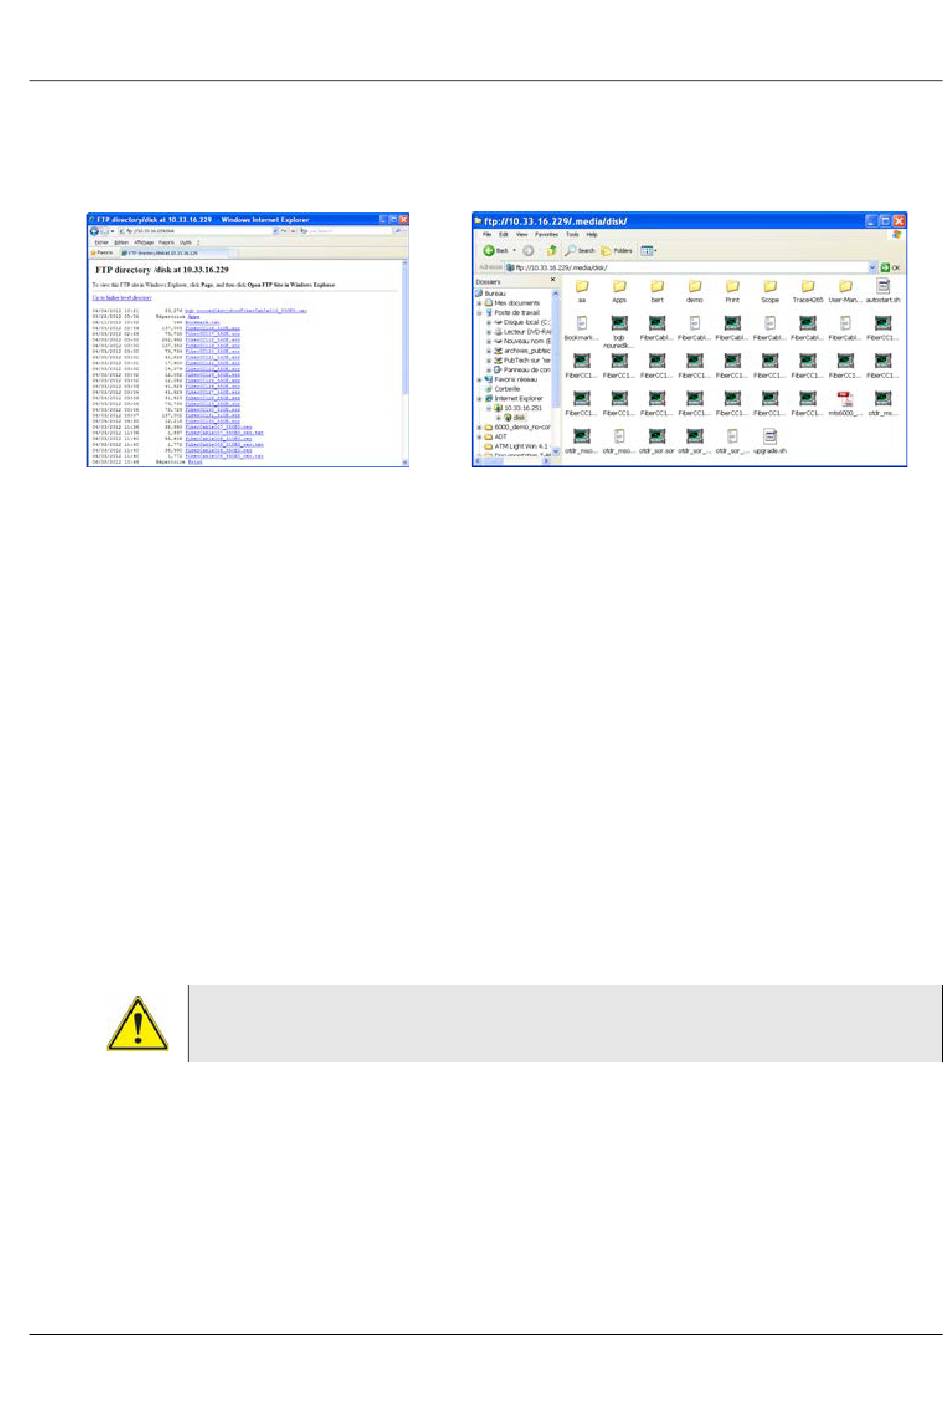The height and width of the screenshot is (1406, 950).
Task: Open the demo folder
Action: tap(694, 291)
